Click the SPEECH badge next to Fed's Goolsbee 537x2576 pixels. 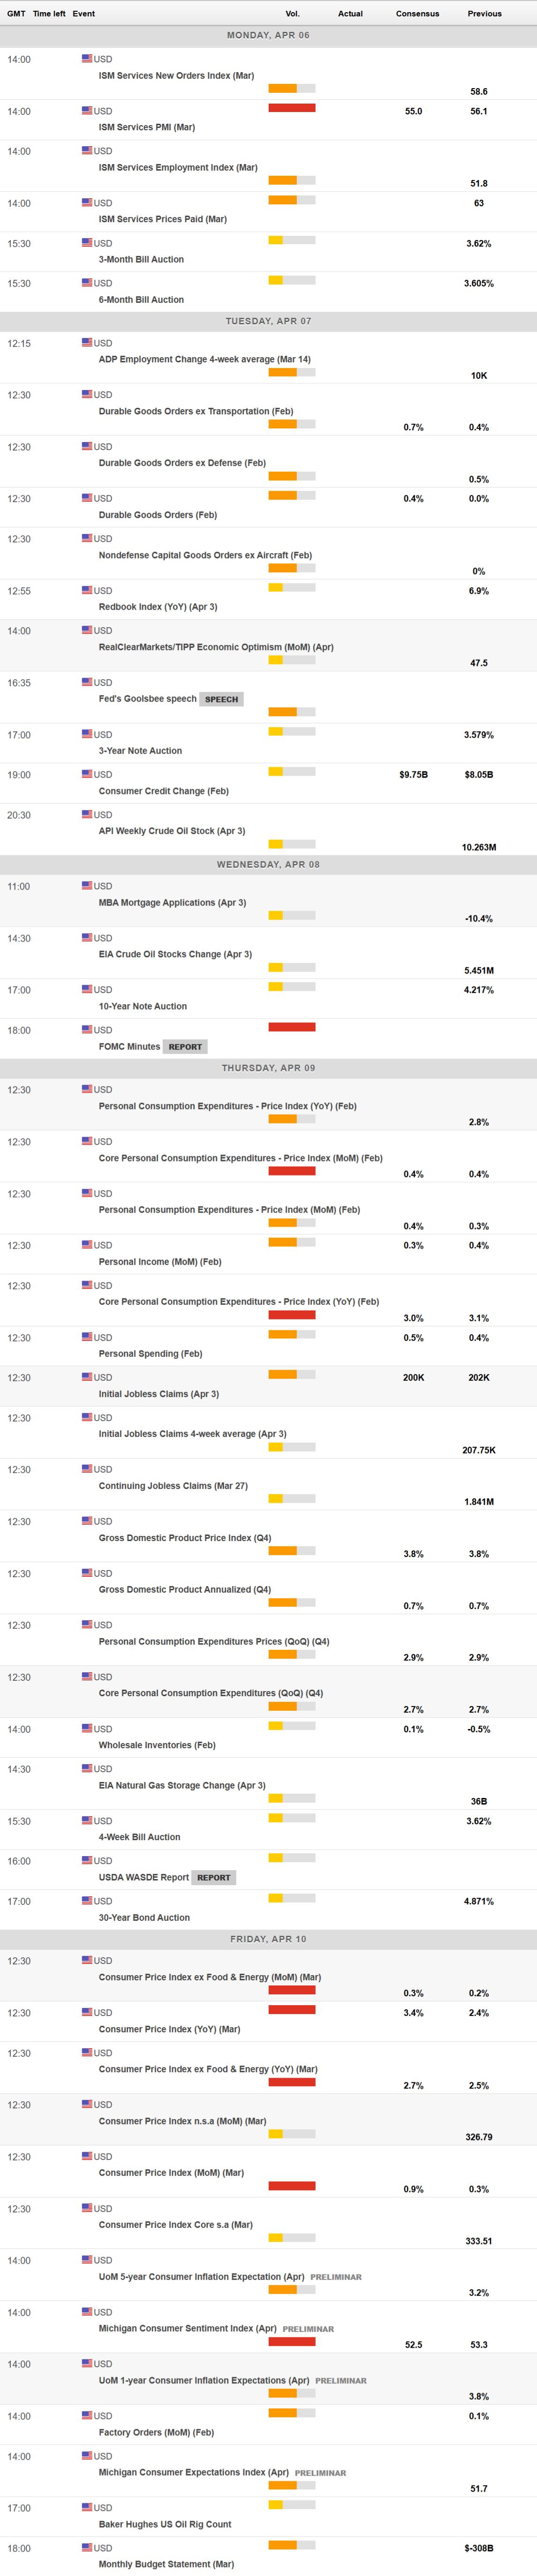[221, 699]
